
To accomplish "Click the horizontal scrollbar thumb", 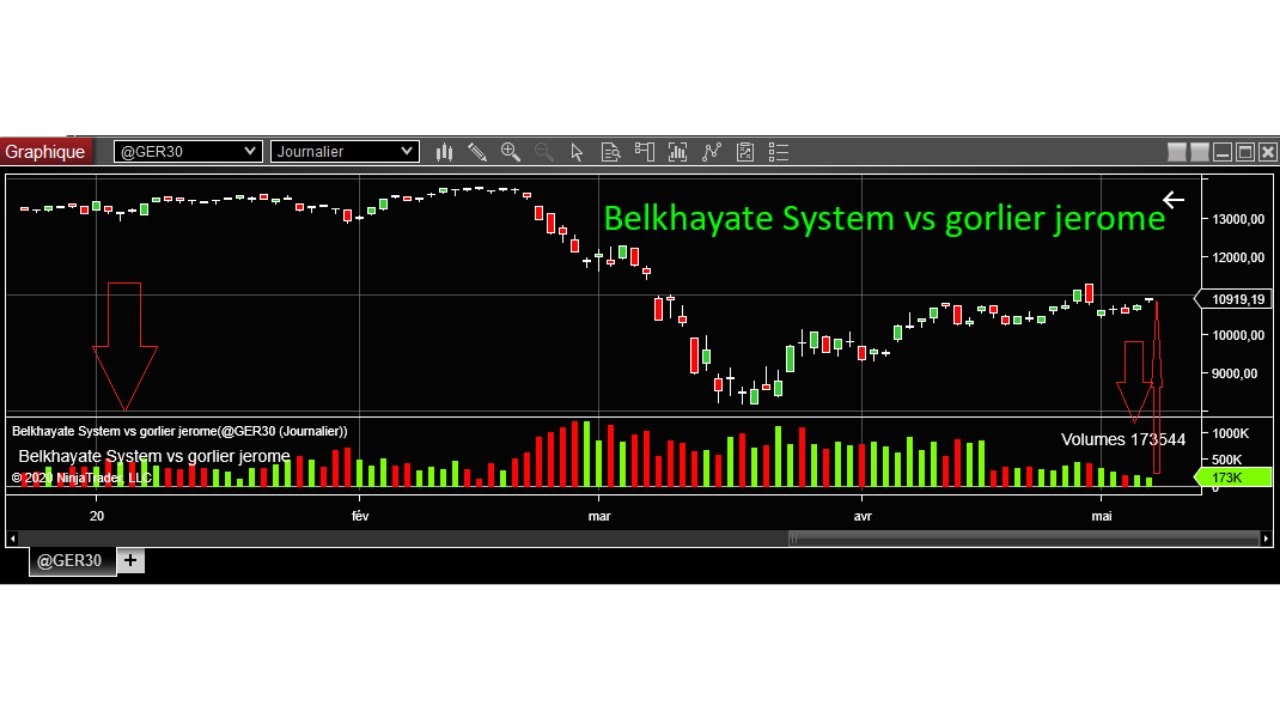I will (x=1024, y=538).
